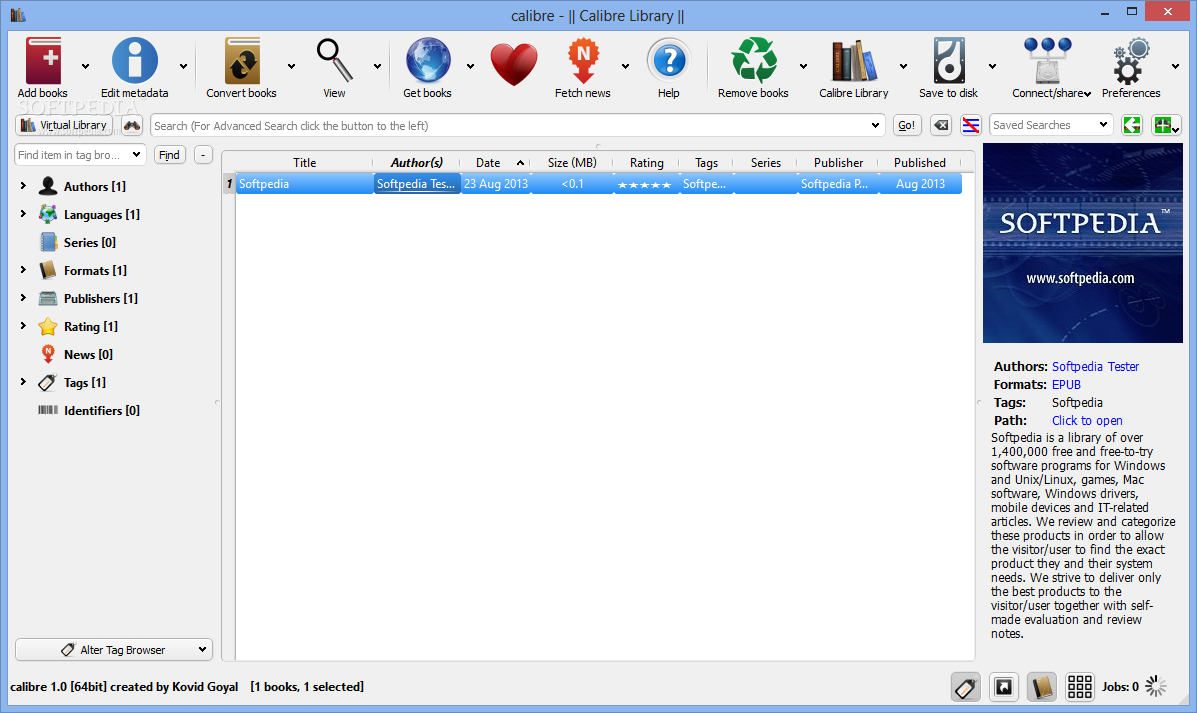The height and width of the screenshot is (713, 1197).
Task: Expand Languages tree node
Action: [x=23, y=214]
